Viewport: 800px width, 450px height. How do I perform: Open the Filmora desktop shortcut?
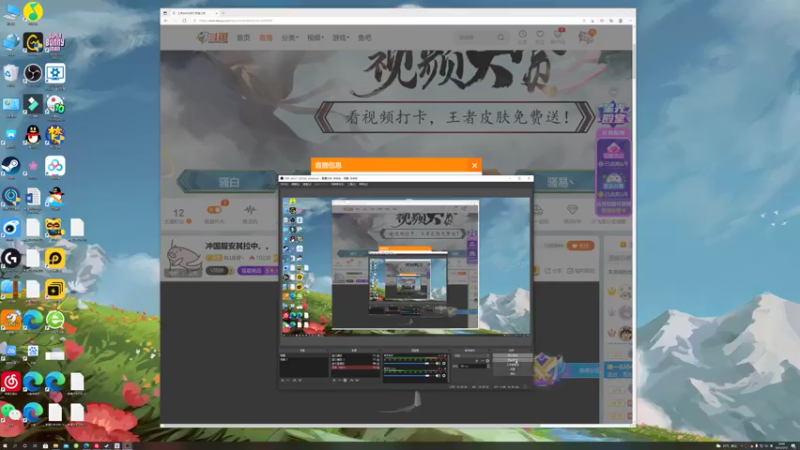tap(33, 104)
